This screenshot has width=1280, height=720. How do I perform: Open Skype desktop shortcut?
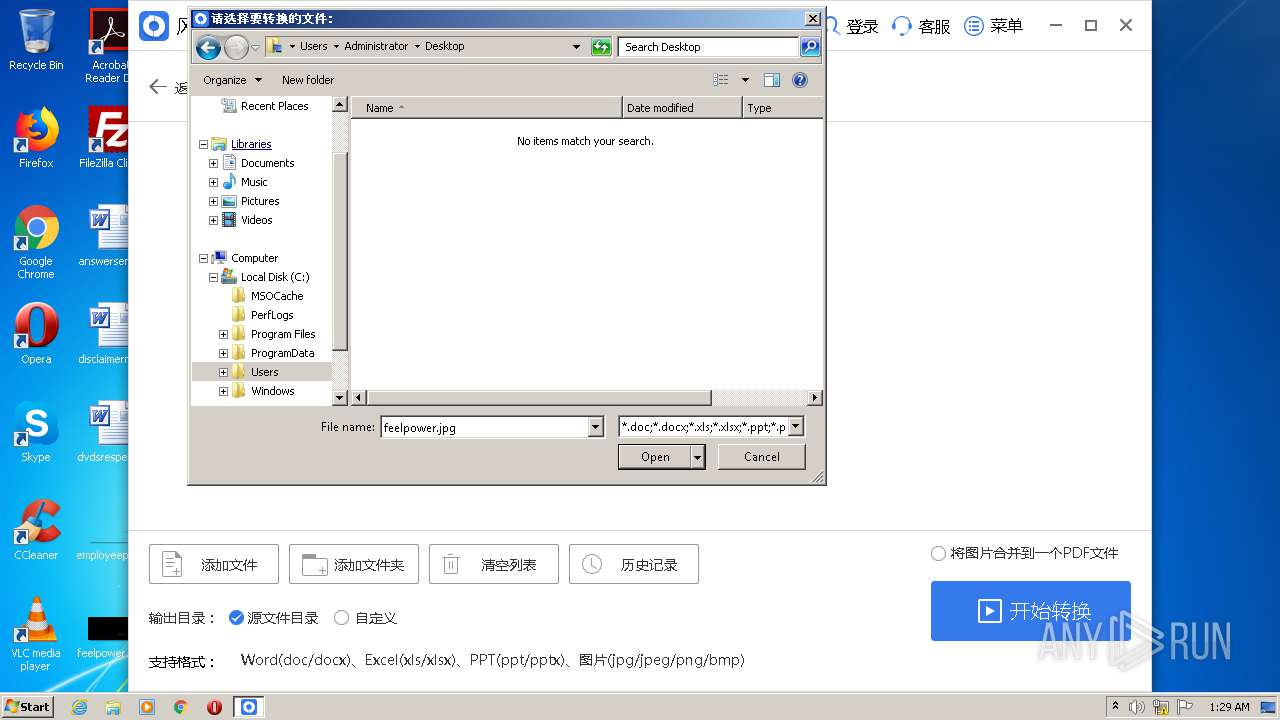coord(36,433)
